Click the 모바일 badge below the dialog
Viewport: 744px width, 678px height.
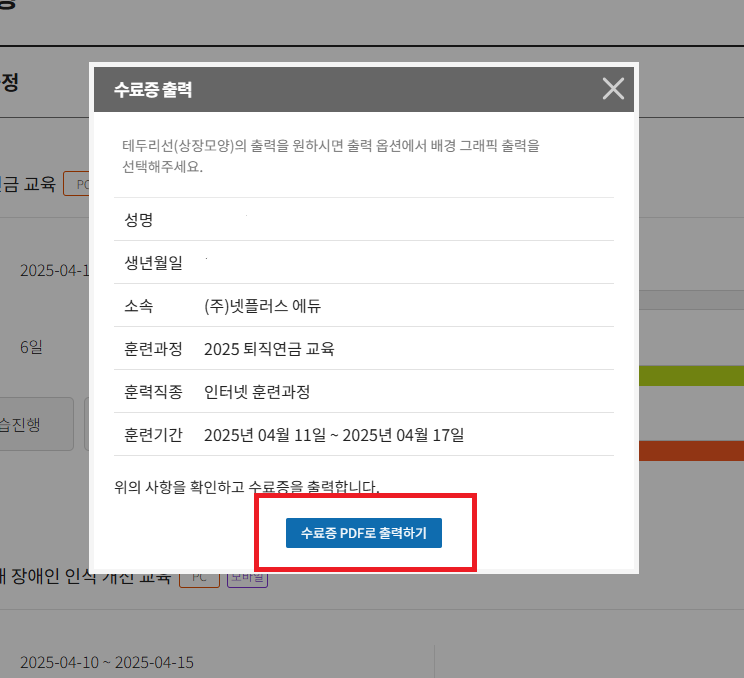[x=247, y=579]
